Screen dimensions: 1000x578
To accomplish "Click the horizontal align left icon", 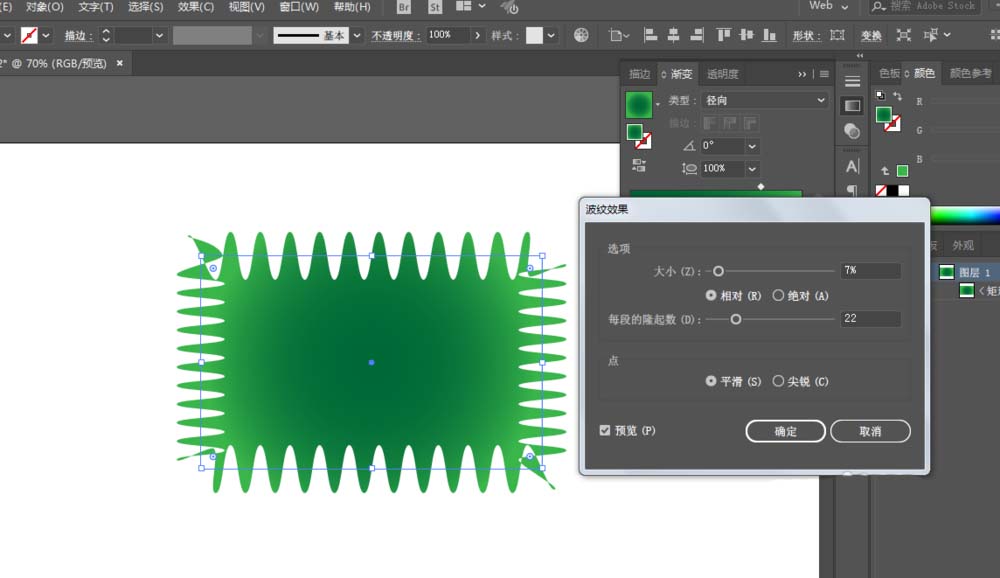I will [650, 35].
